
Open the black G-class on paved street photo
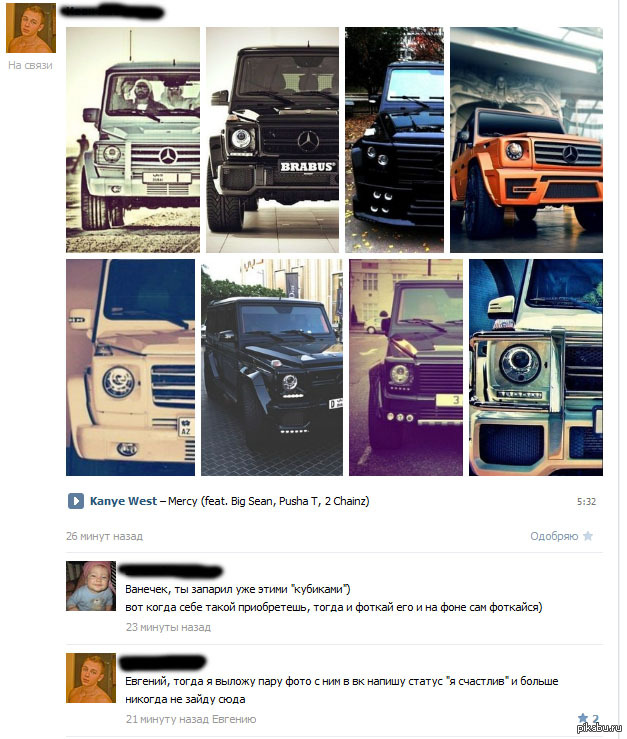click(272, 367)
